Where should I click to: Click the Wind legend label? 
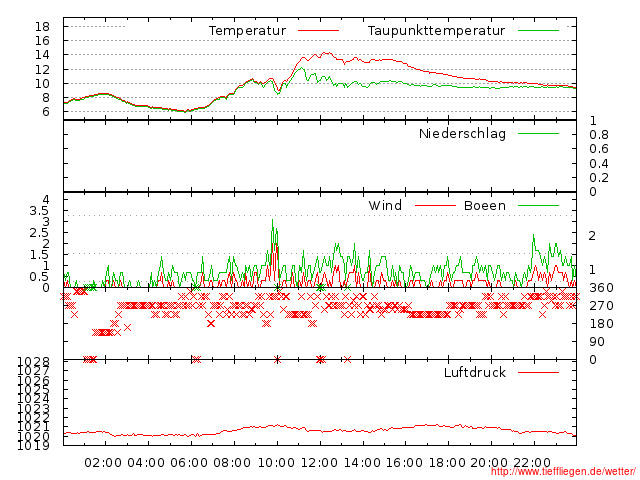(385, 205)
